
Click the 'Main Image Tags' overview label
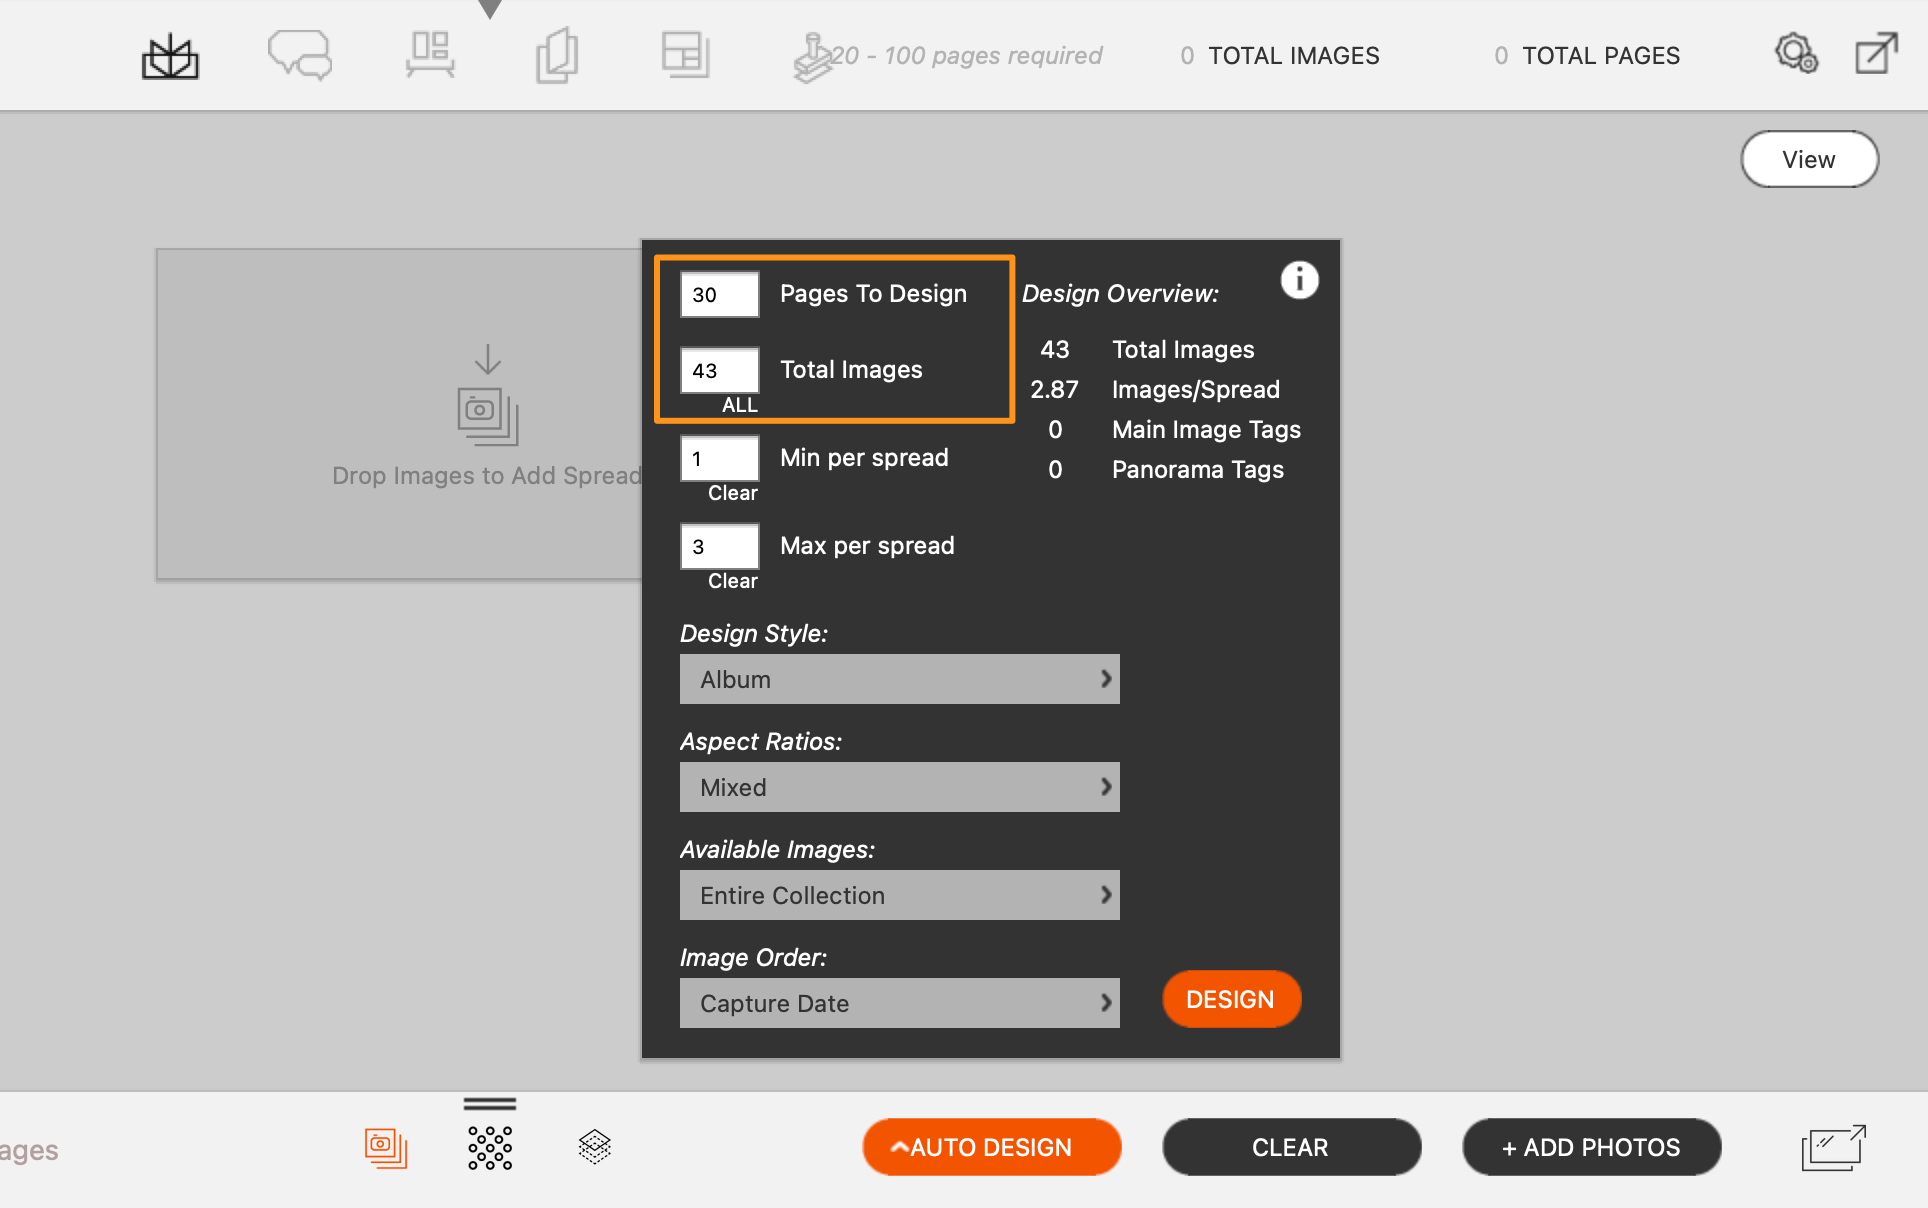pyautogui.click(x=1207, y=429)
